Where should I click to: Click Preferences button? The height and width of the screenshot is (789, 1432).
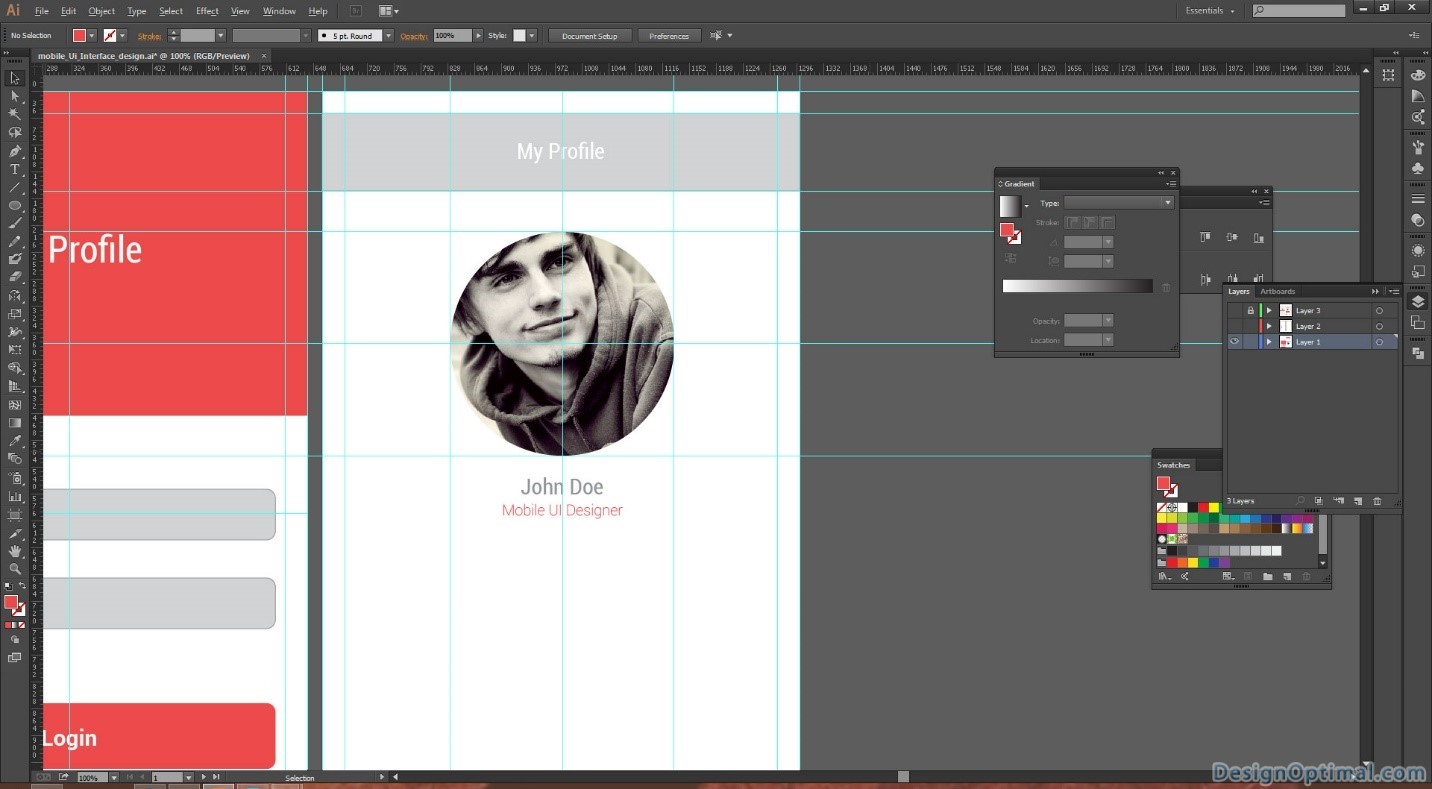tap(669, 36)
